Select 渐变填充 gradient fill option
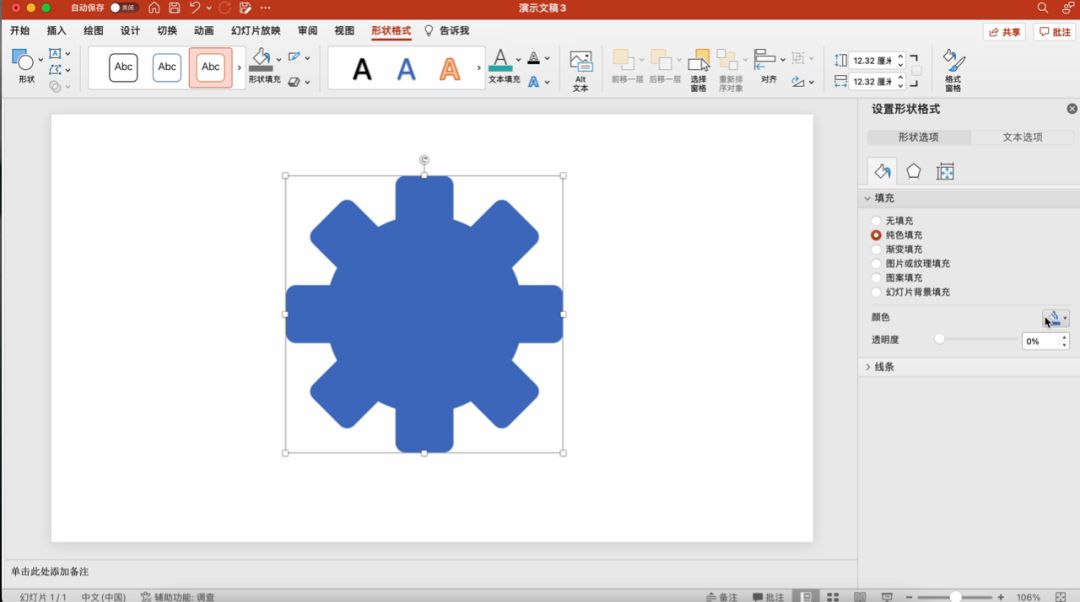The width and height of the screenshot is (1080, 602). 876,249
